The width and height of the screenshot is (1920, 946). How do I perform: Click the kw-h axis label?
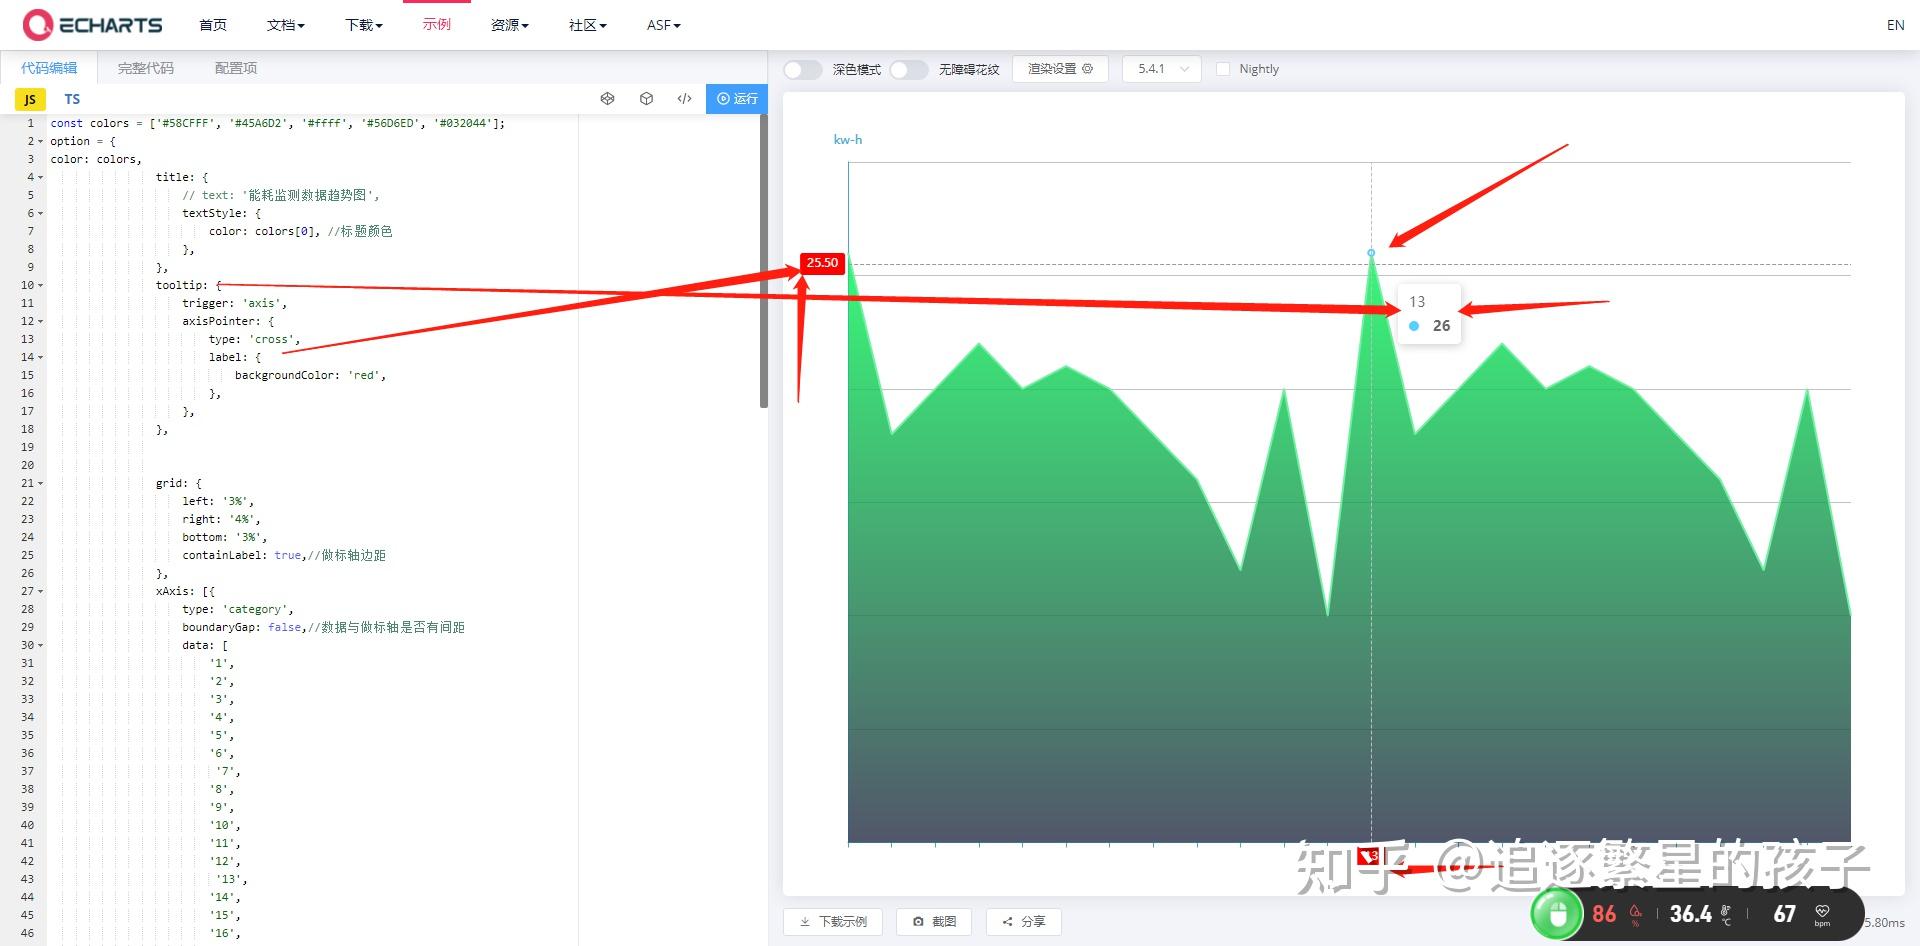pyautogui.click(x=848, y=140)
